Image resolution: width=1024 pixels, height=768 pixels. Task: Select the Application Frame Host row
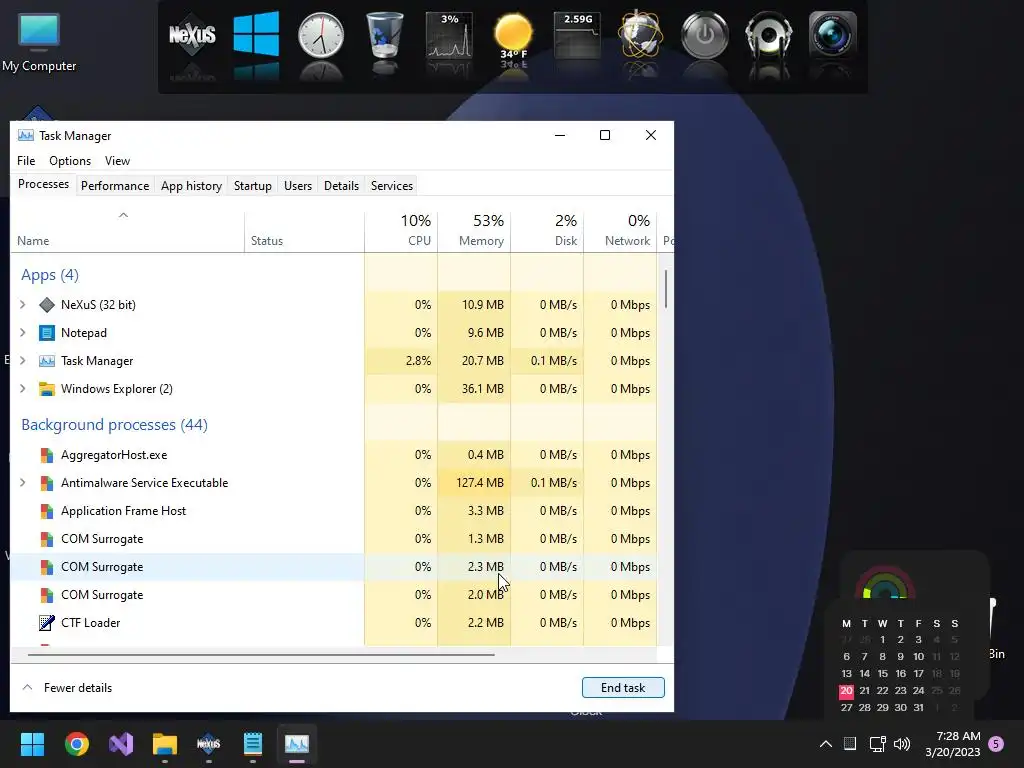(x=334, y=511)
